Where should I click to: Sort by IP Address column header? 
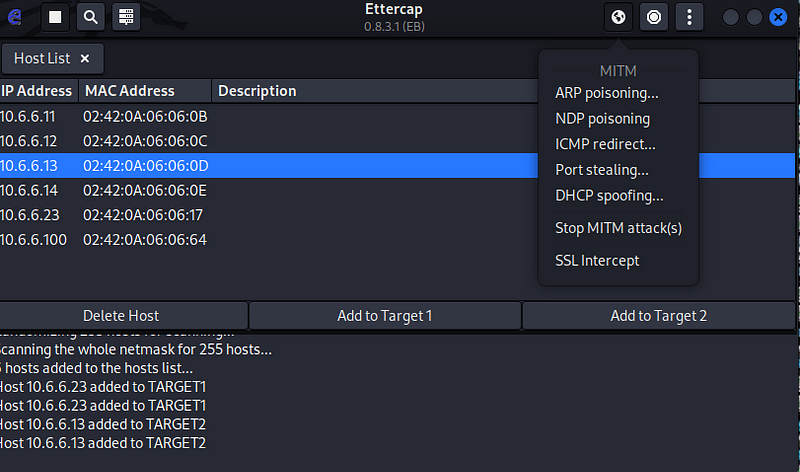click(x=38, y=91)
